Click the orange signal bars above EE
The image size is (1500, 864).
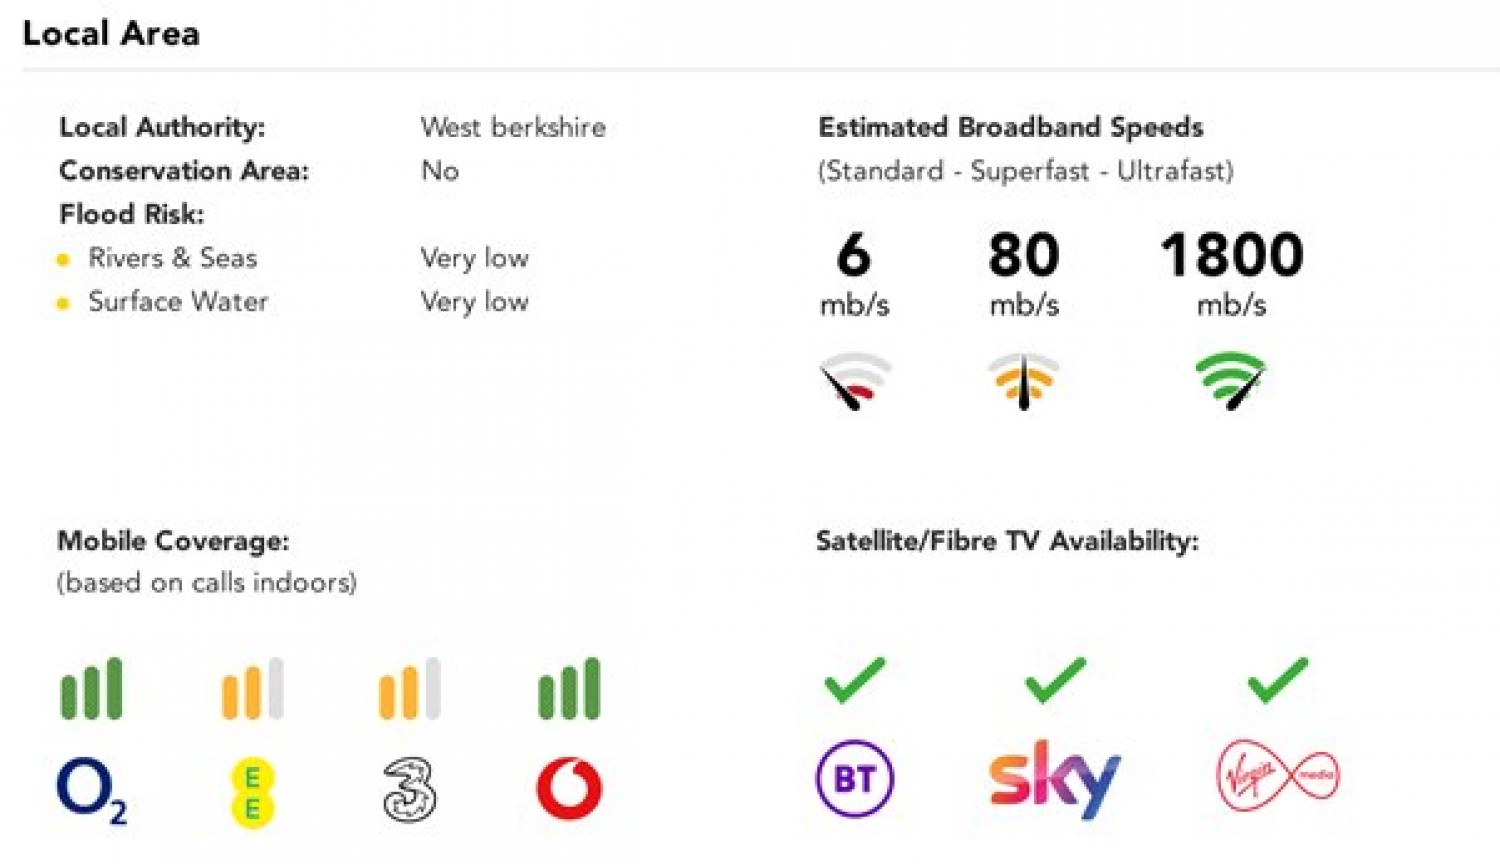[x=252, y=688]
